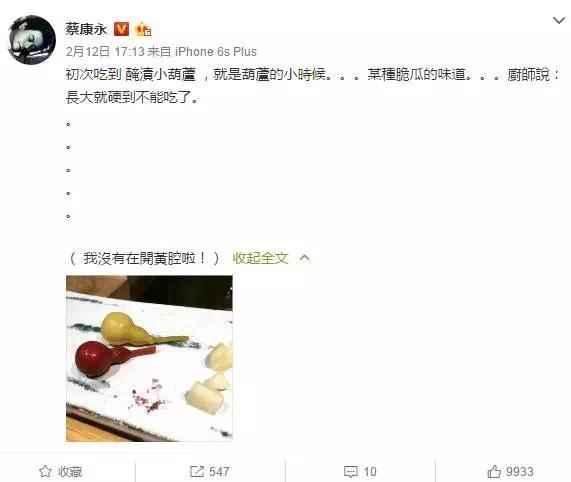Click the thumbs-up like icon

(494, 471)
